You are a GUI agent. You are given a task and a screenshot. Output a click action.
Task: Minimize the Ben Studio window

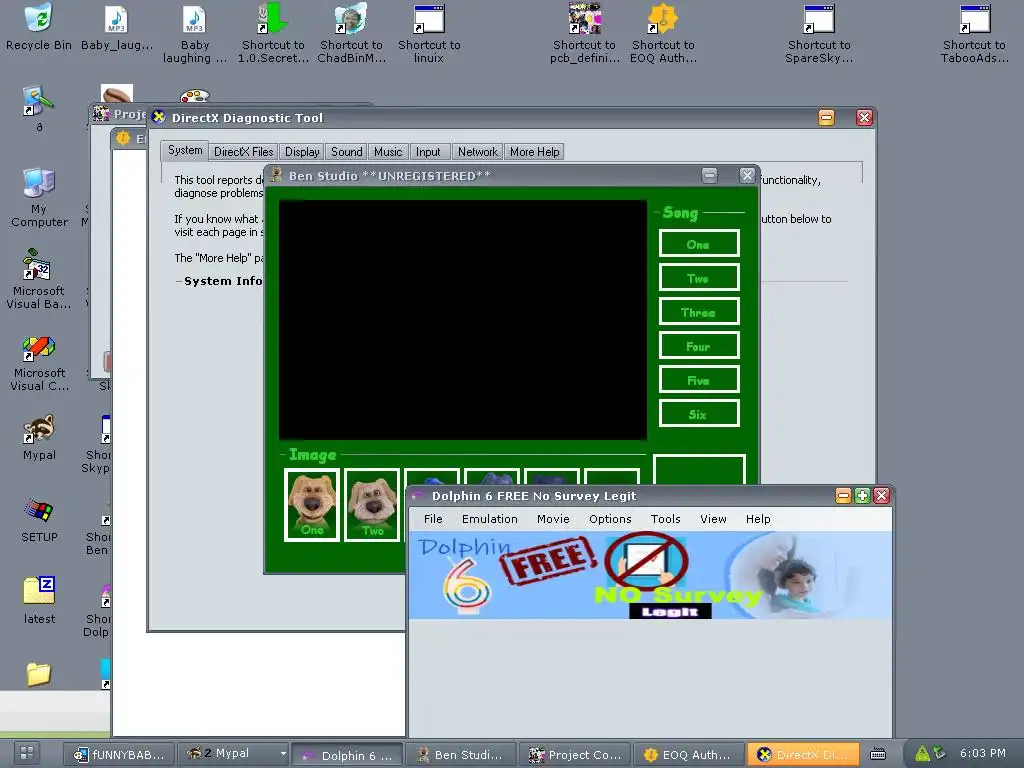(x=709, y=175)
